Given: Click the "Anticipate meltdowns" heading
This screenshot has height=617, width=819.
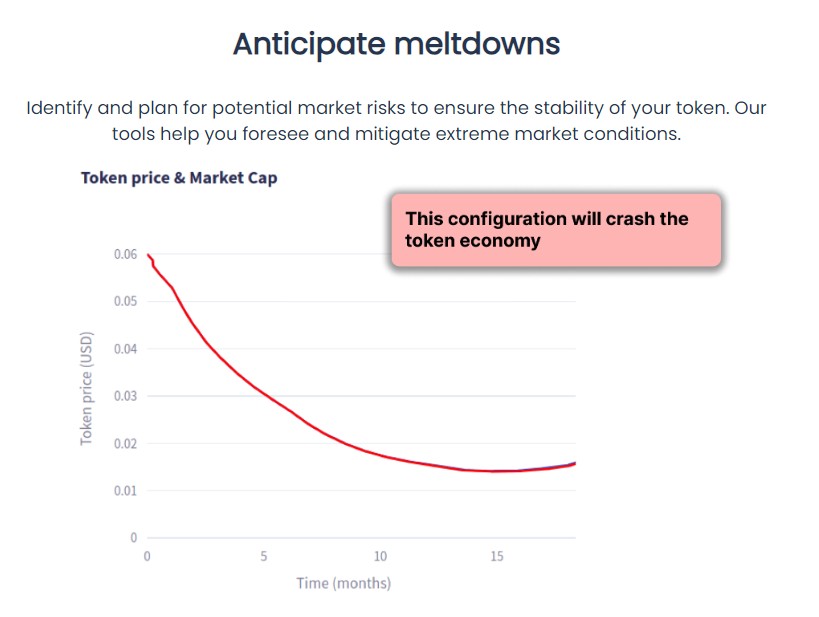Looking at the screenshot, I should (396, 44).
